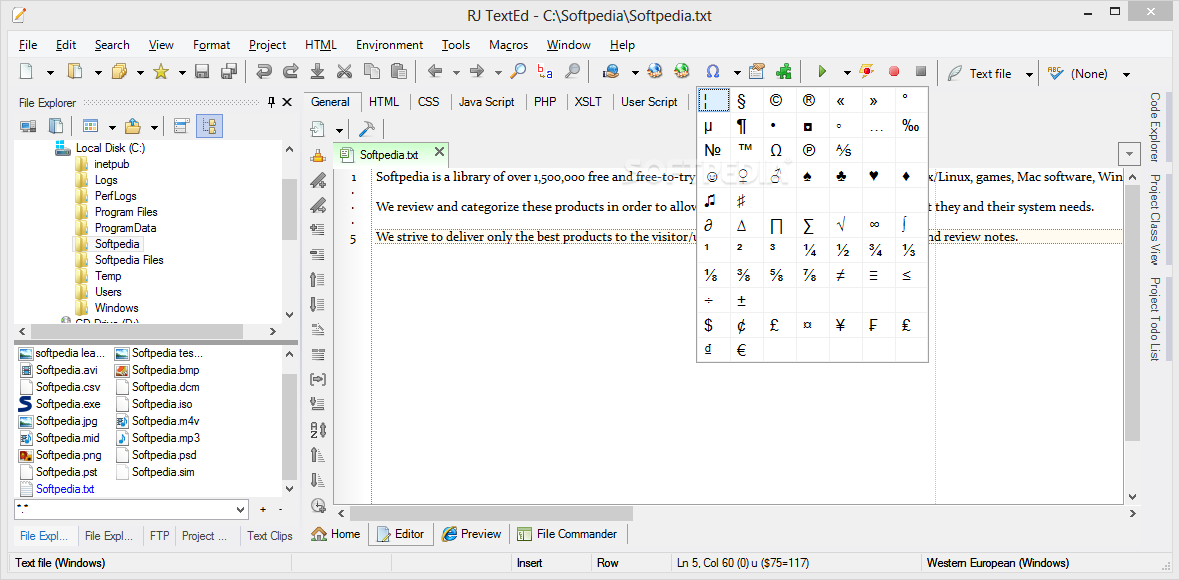Click the A-Z sort lines icon

318,430
